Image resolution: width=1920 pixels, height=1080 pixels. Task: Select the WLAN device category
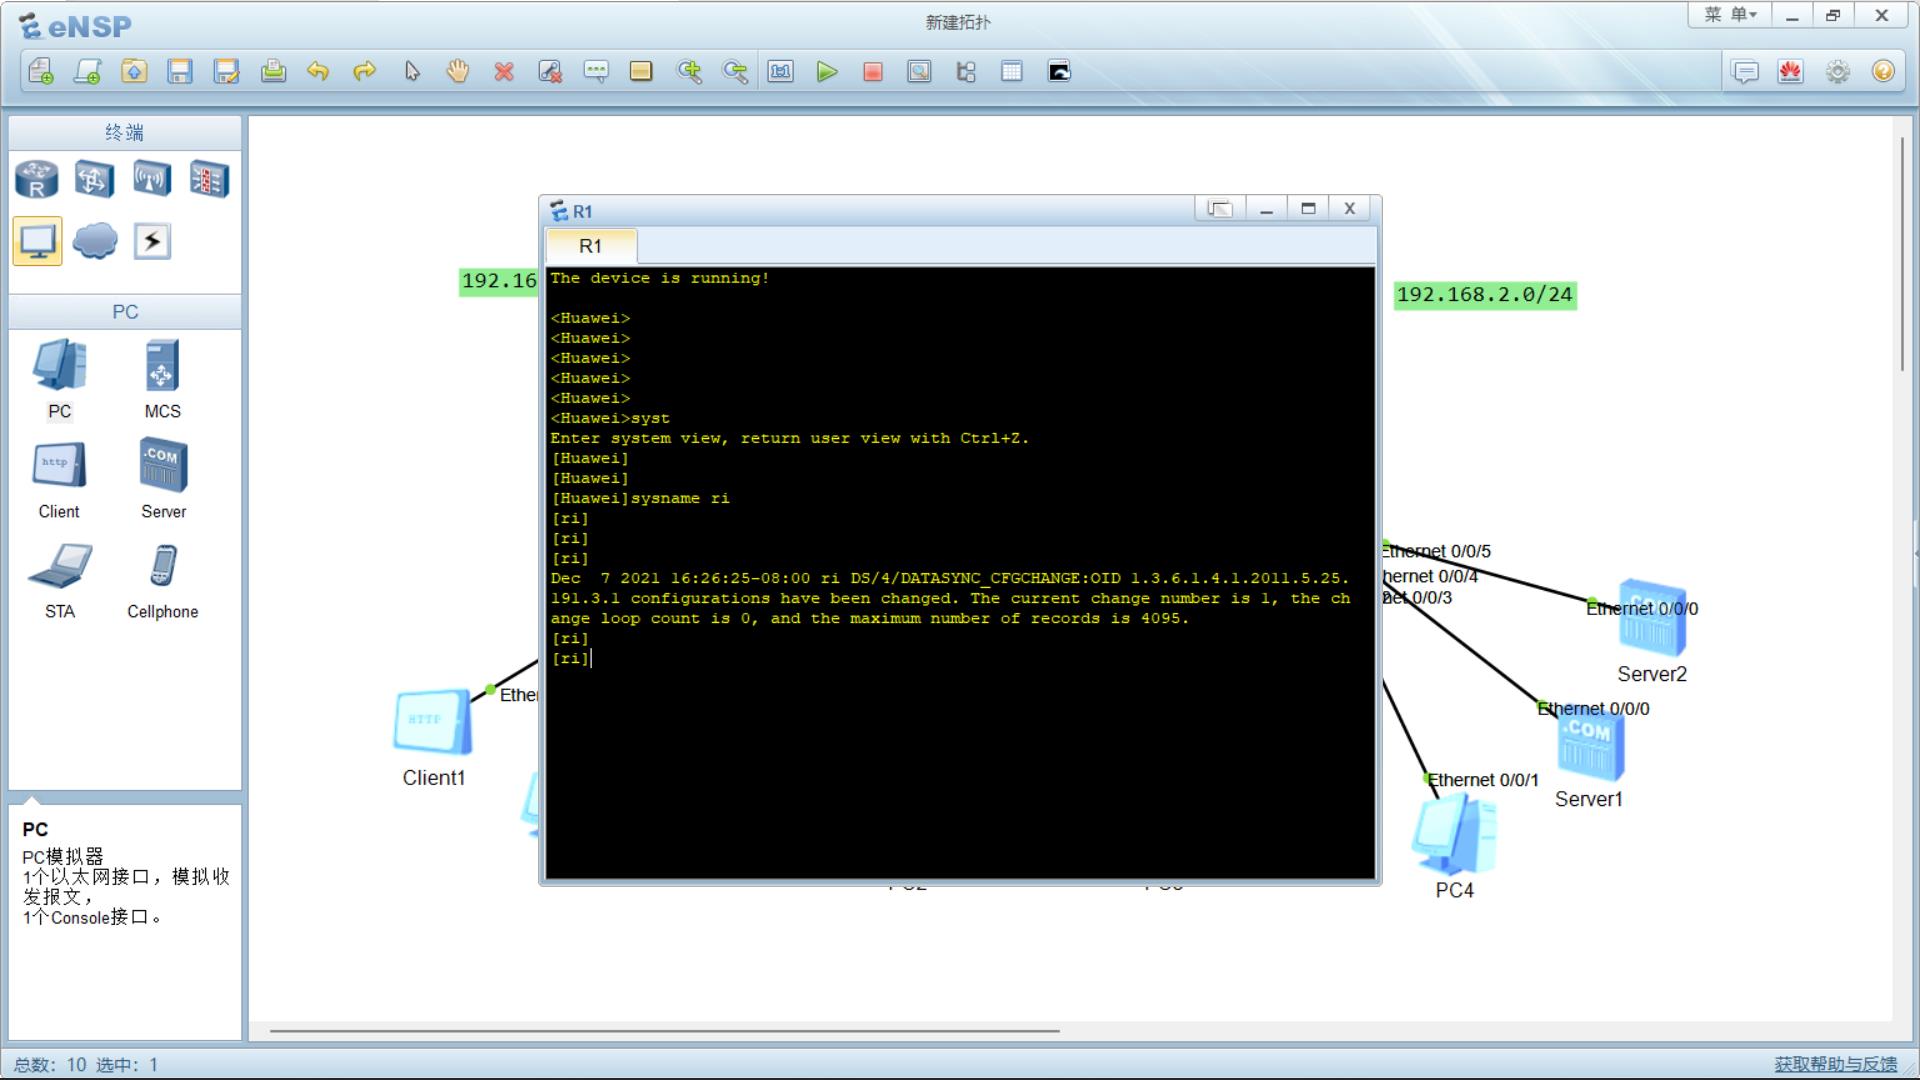tap(152, 180)
